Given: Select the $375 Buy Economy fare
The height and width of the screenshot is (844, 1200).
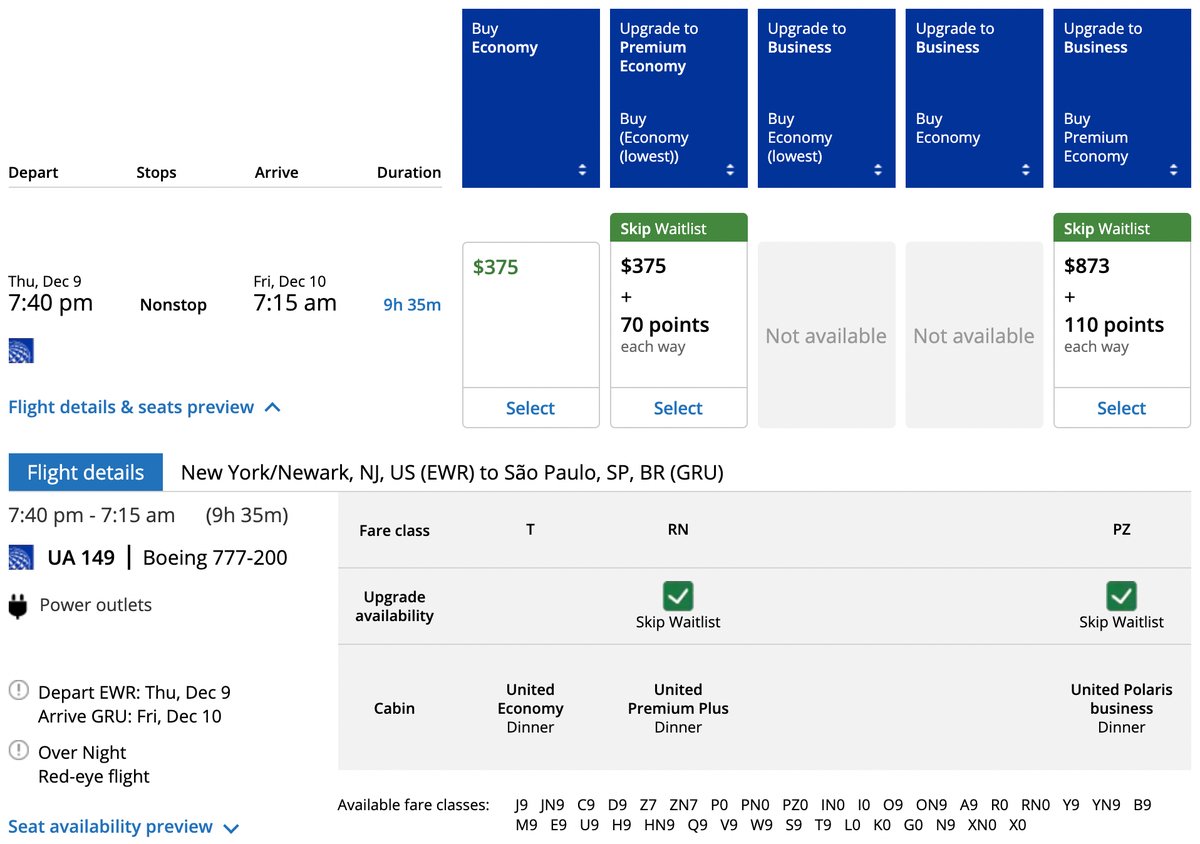Looking at the screenshot, I should [x=530, y=408].
